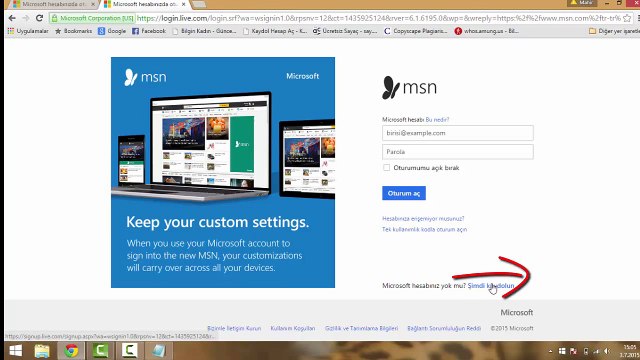Click the Parola password field
This screenshot has width=640, height=360.
[x=458, y=152]
